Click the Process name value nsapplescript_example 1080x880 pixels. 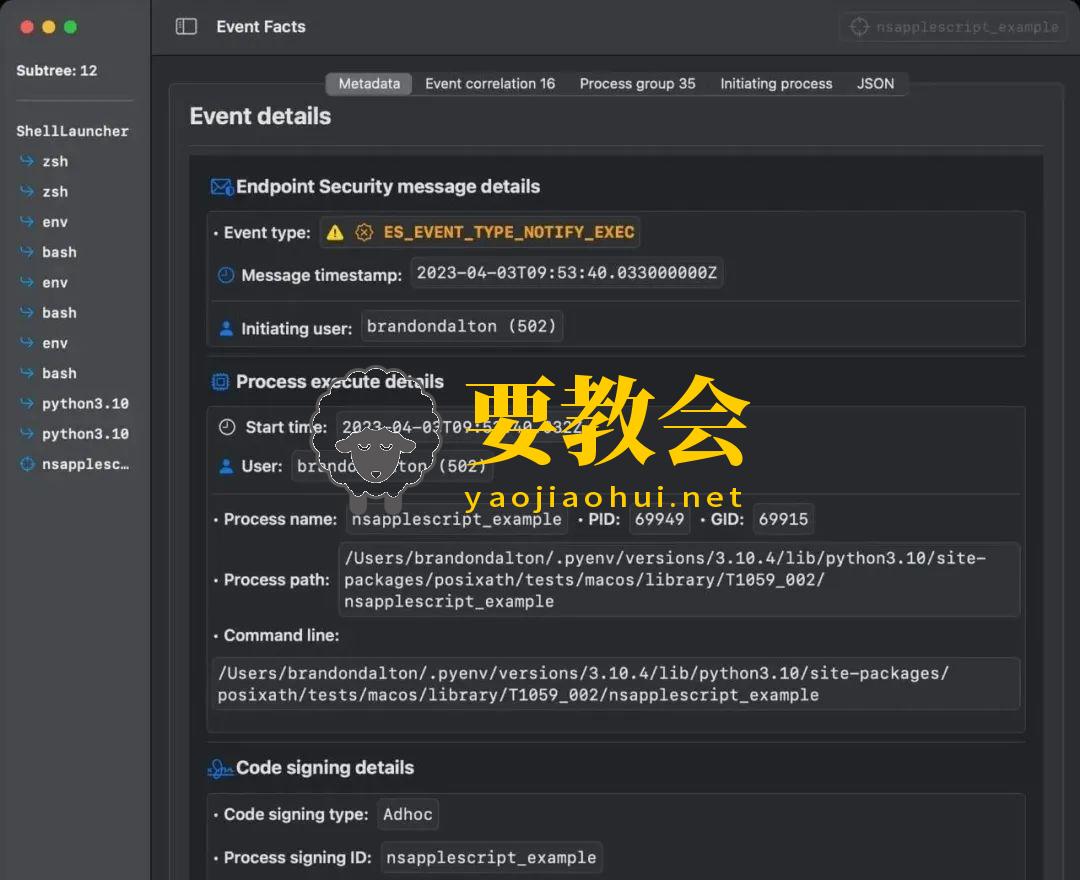[x=457, y=519]
